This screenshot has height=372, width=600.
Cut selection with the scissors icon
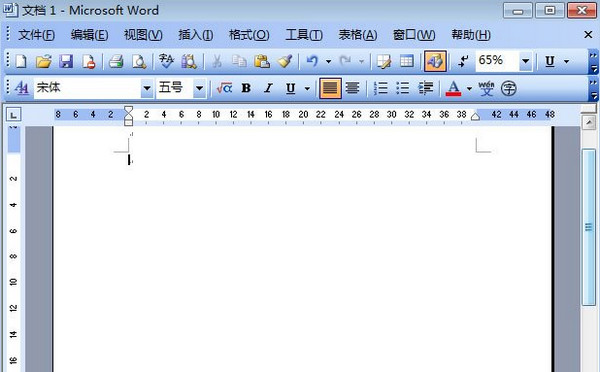(217, 61)
